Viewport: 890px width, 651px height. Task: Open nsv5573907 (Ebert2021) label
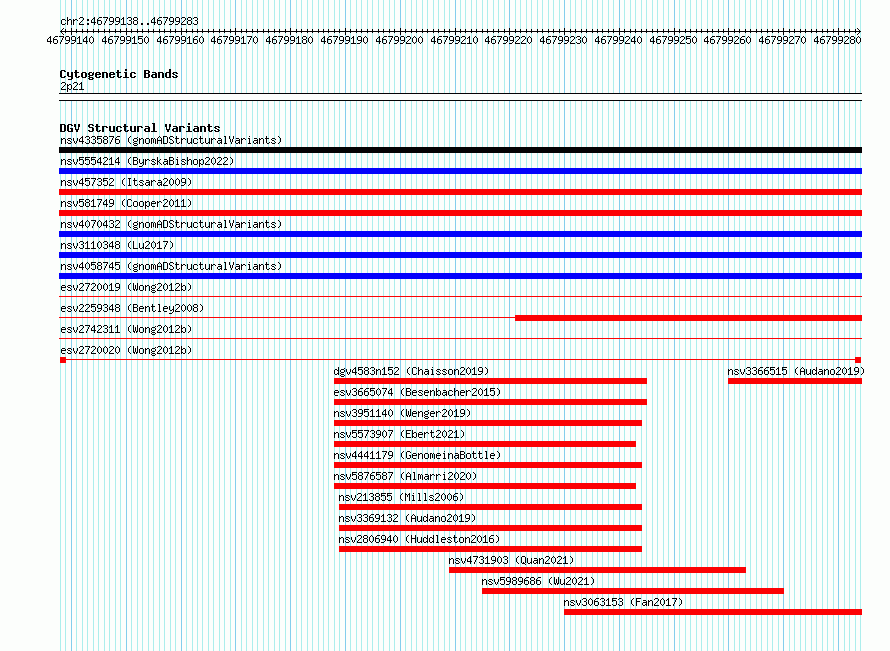(x=399, y=434)
